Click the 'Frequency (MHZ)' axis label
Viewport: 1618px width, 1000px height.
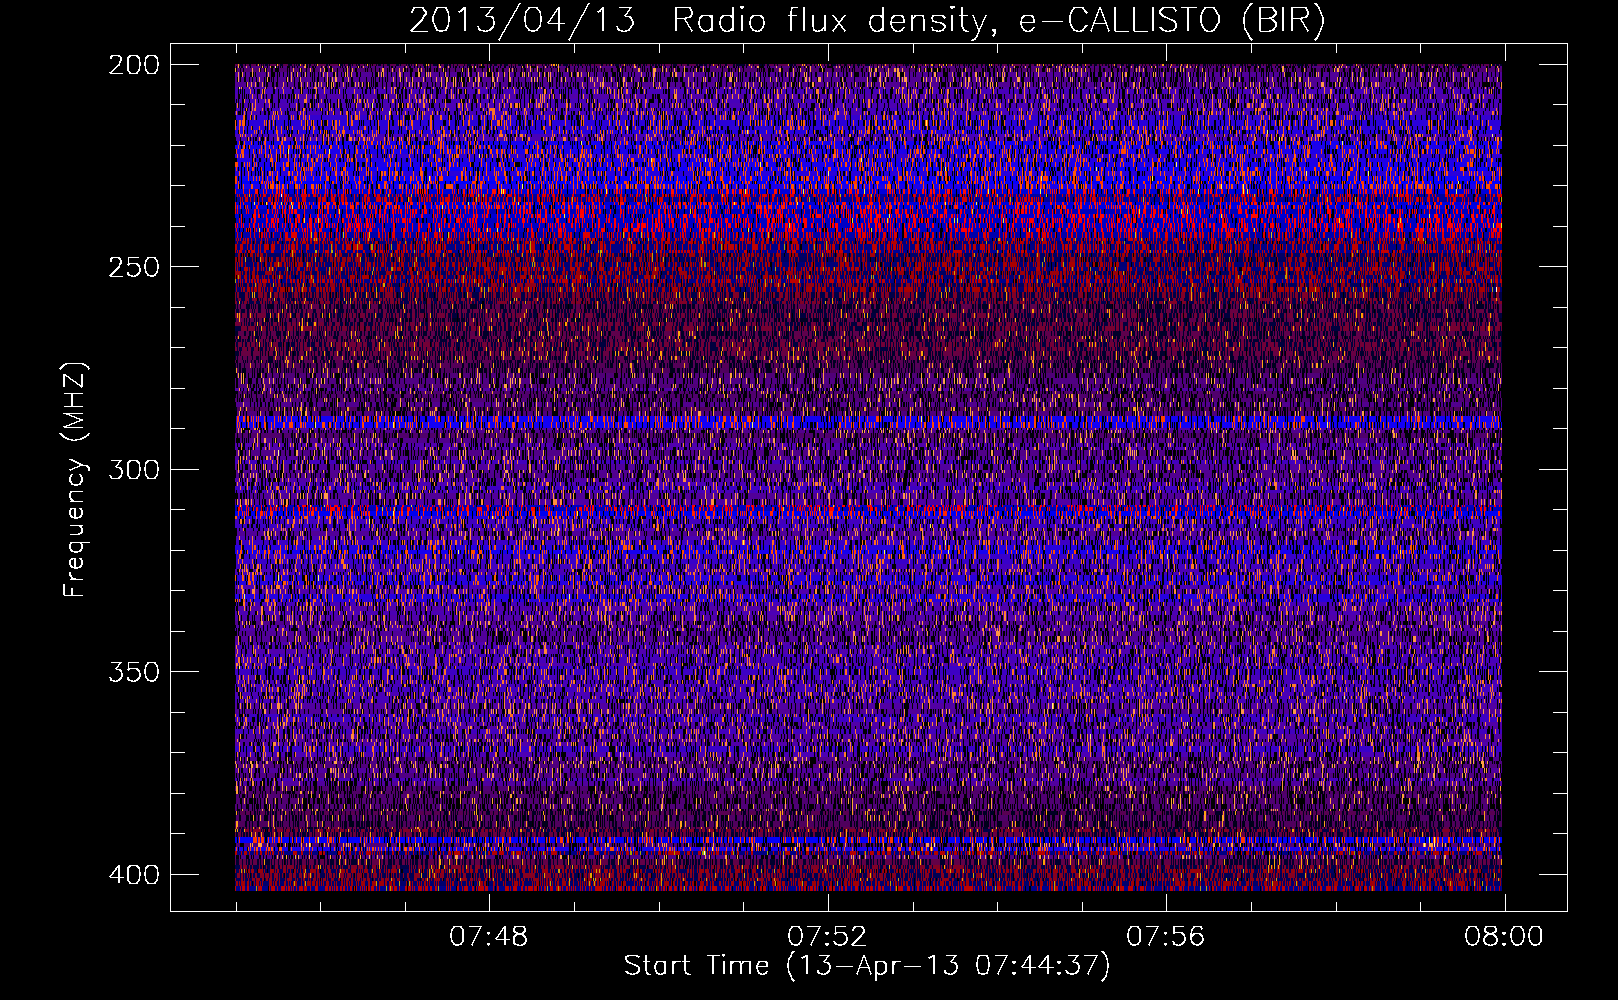(x=75, y=479)
